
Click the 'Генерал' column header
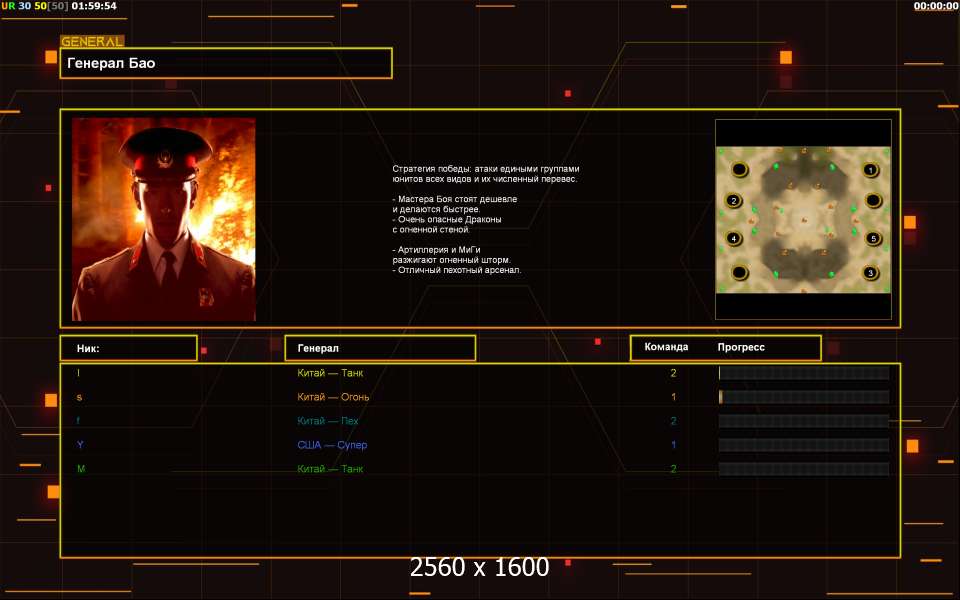[x=380, y=348]
